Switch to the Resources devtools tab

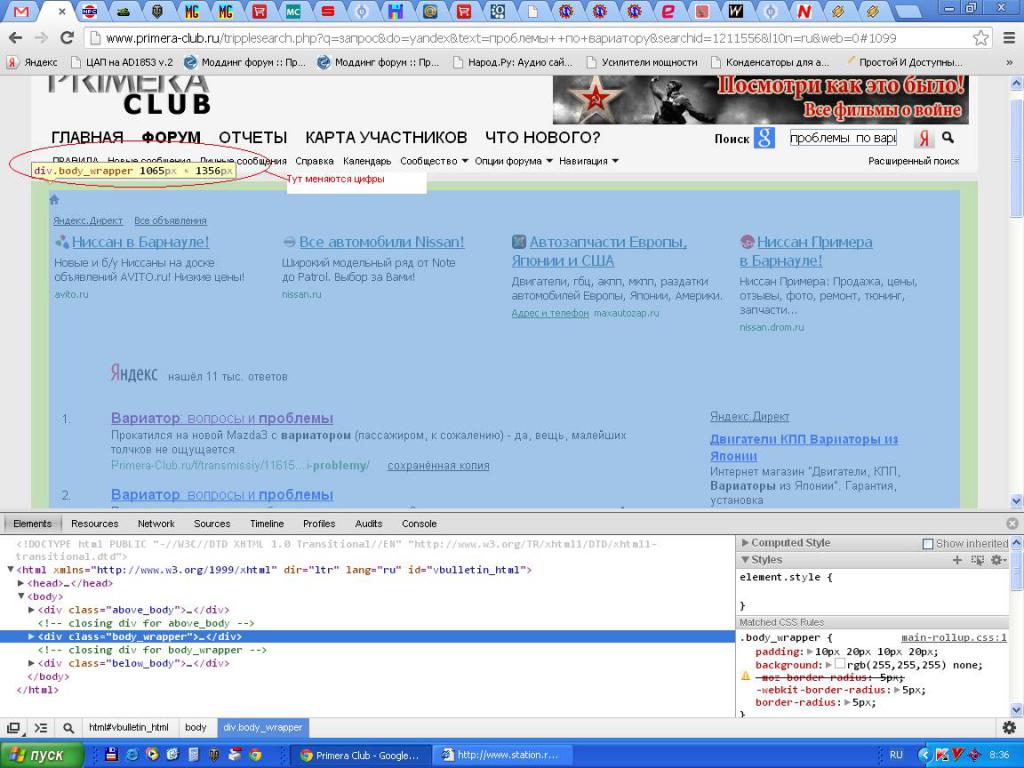[x=95, y=524]
